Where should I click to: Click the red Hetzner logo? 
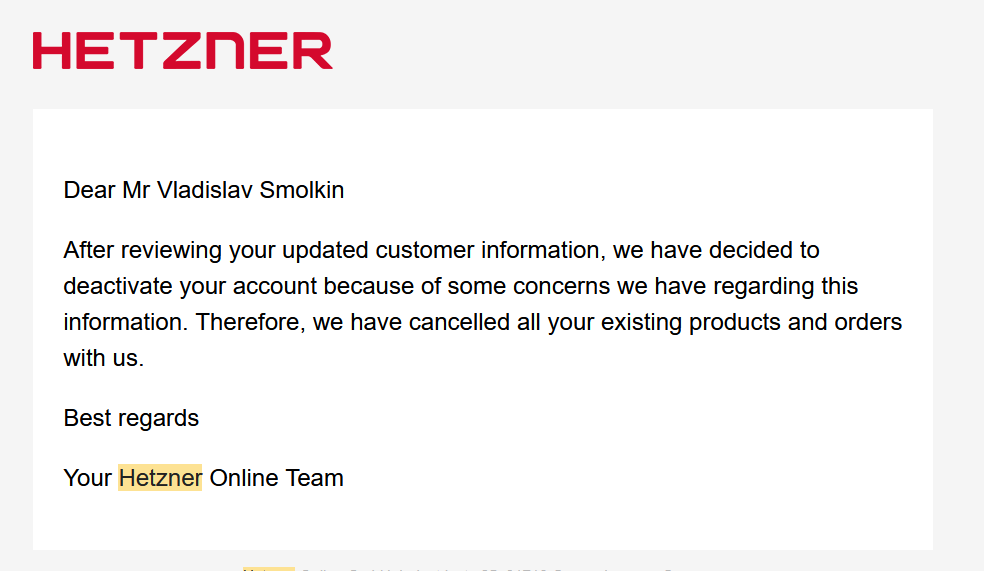(x=182, y=51)
